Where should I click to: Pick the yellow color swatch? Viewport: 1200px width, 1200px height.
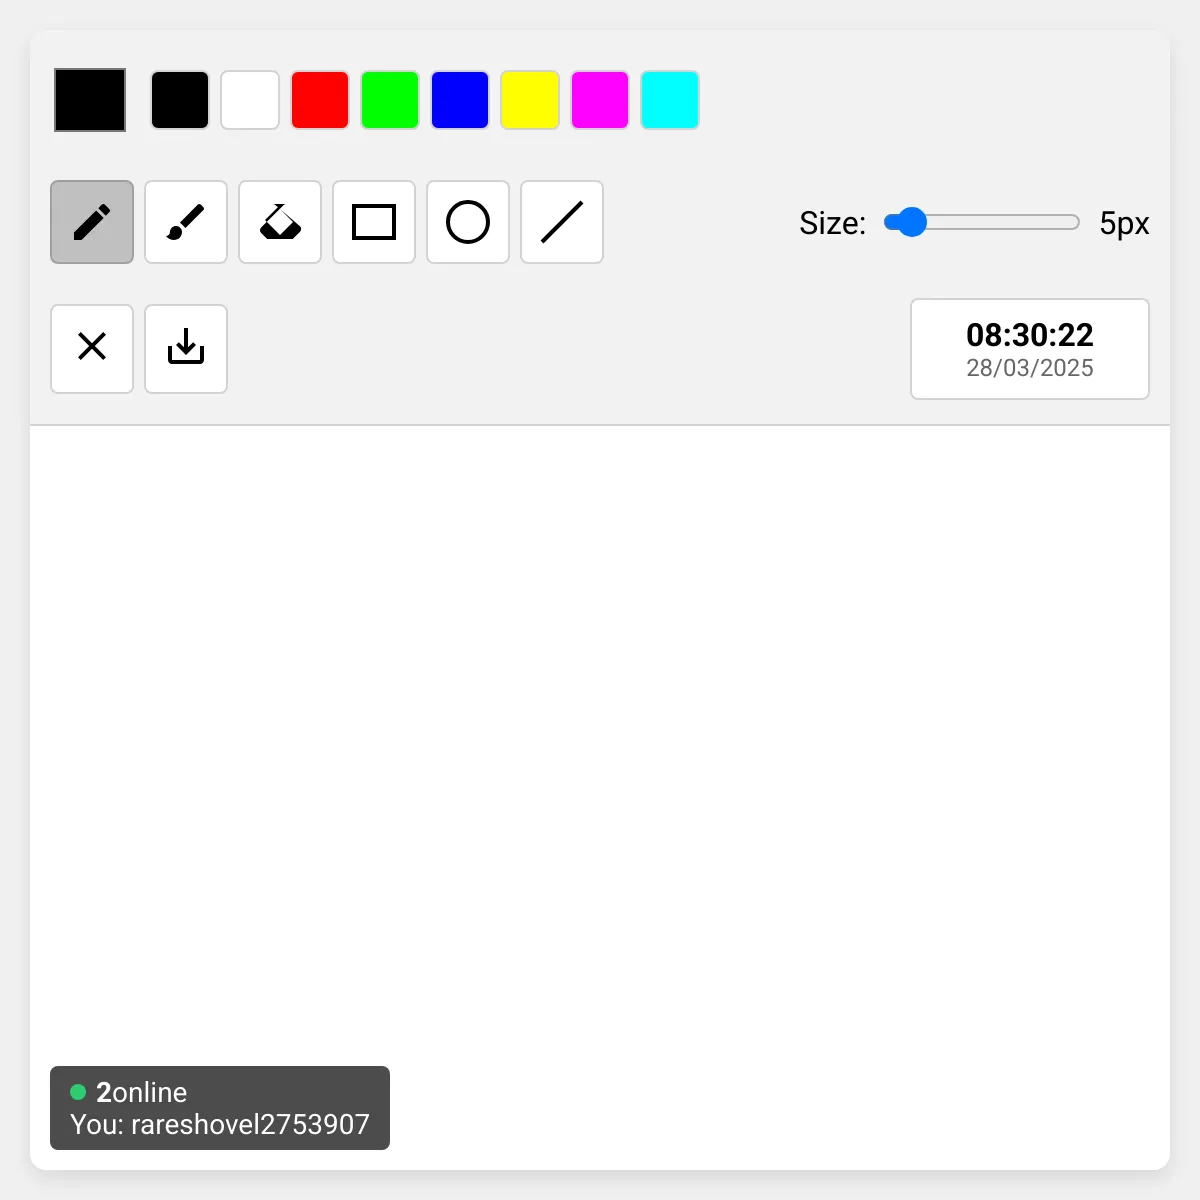tap(530, 100)
